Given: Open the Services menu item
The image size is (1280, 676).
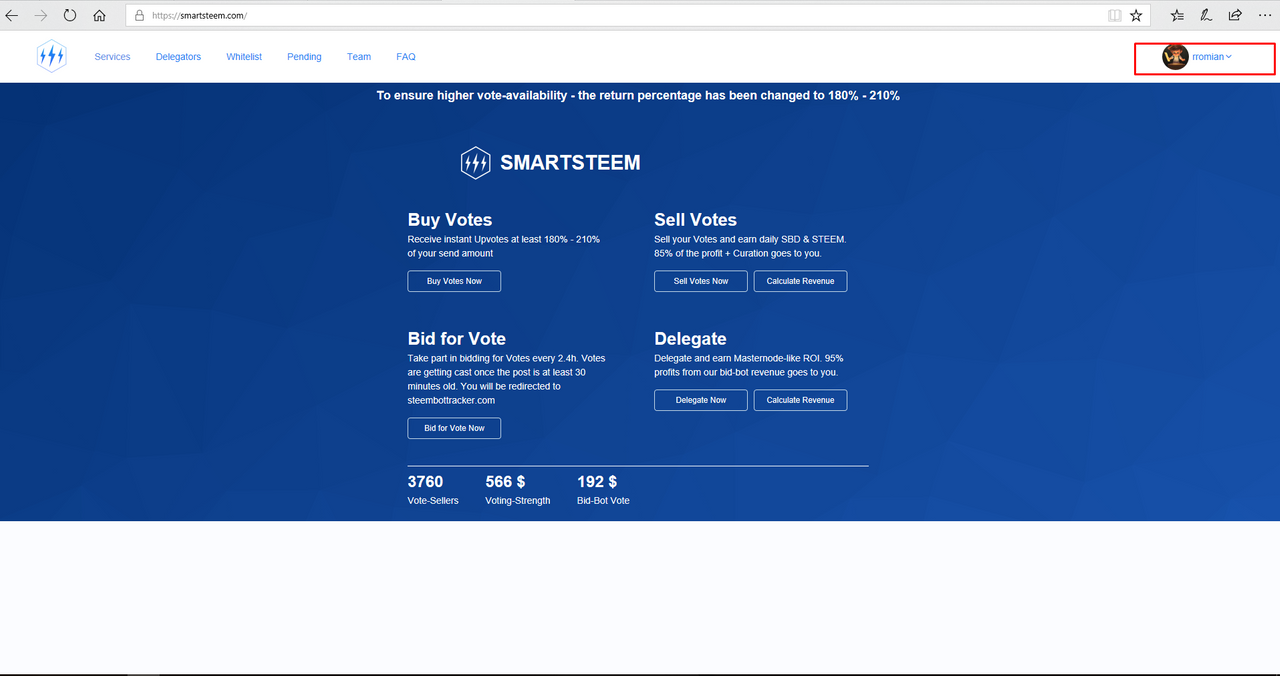Looking at the screenshot, I should 112,57.
